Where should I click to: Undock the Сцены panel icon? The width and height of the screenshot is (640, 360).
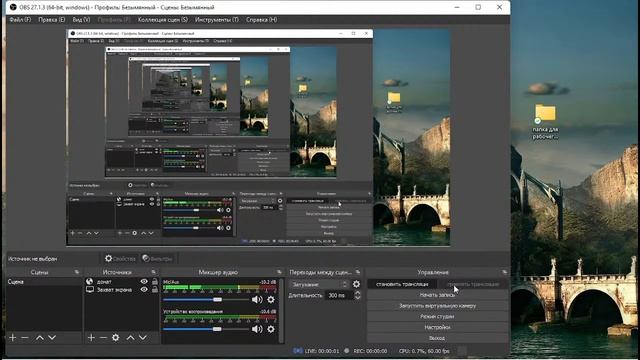pyautogui.click(x=77, y=272)
